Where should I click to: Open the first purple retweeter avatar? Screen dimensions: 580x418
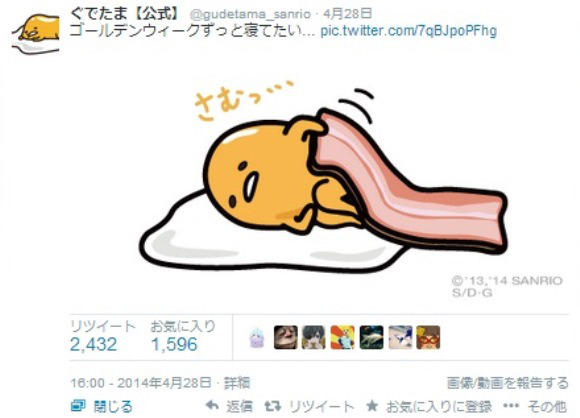click(257, 337)
